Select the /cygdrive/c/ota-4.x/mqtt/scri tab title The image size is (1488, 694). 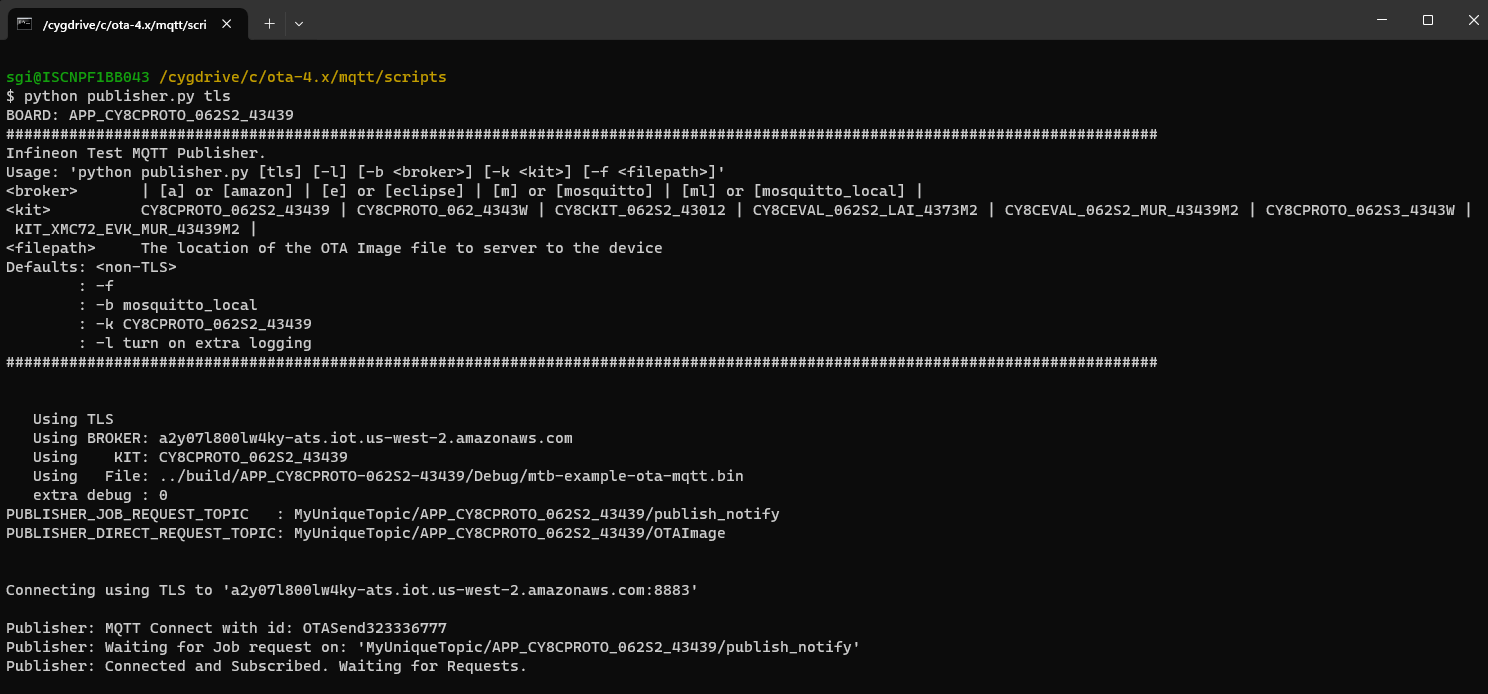[x=124, y=23]
